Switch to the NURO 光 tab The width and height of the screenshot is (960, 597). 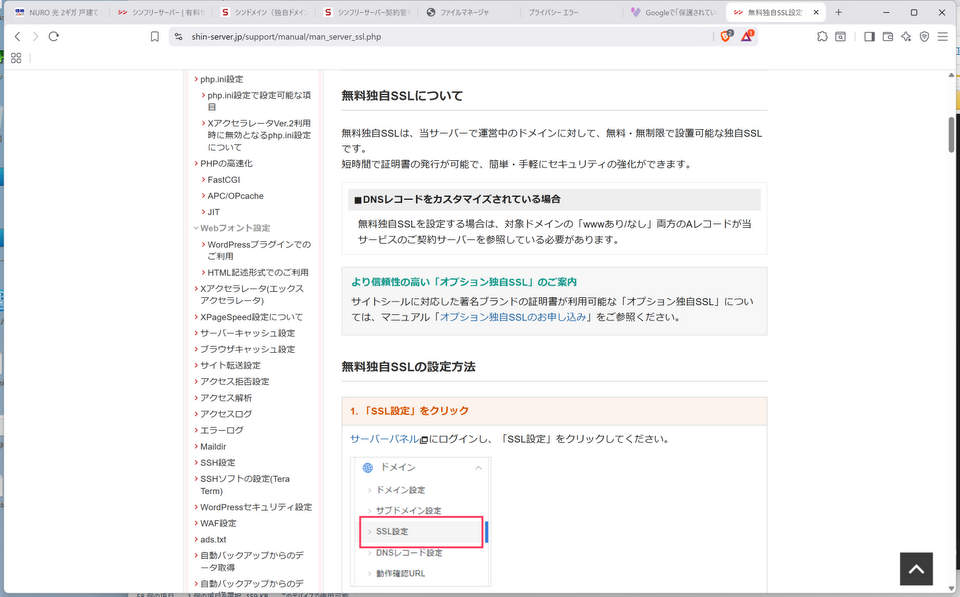pos(58,12)
